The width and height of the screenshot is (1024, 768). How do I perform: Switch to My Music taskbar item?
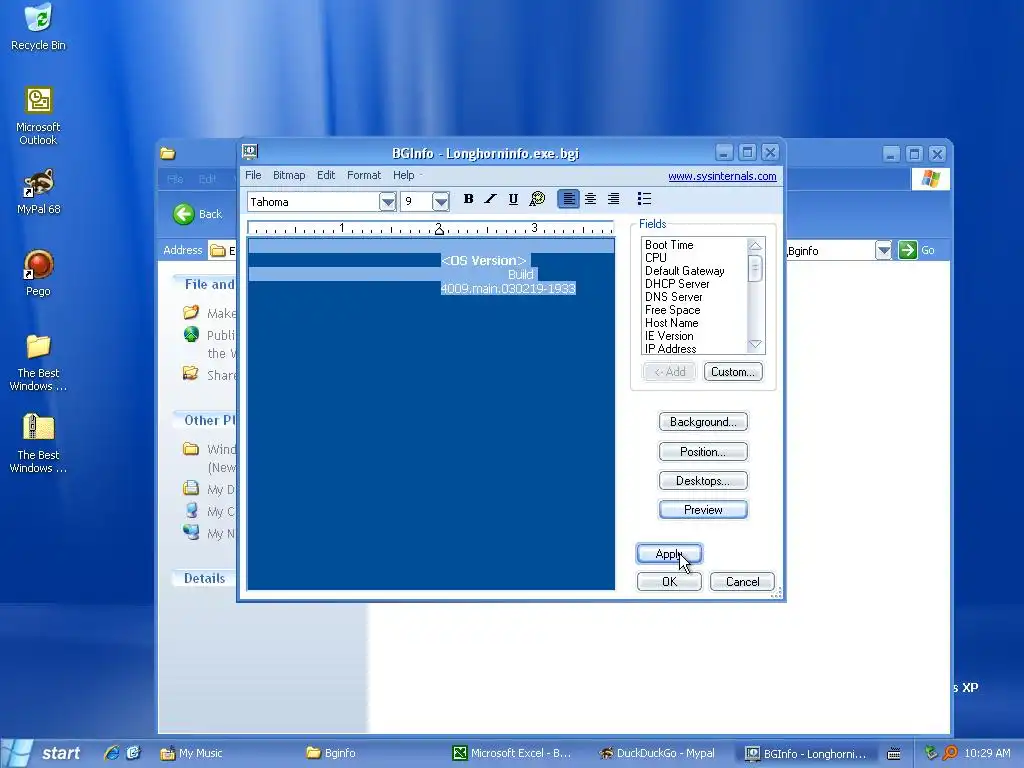pyautogui.click(x=192, y=753)
